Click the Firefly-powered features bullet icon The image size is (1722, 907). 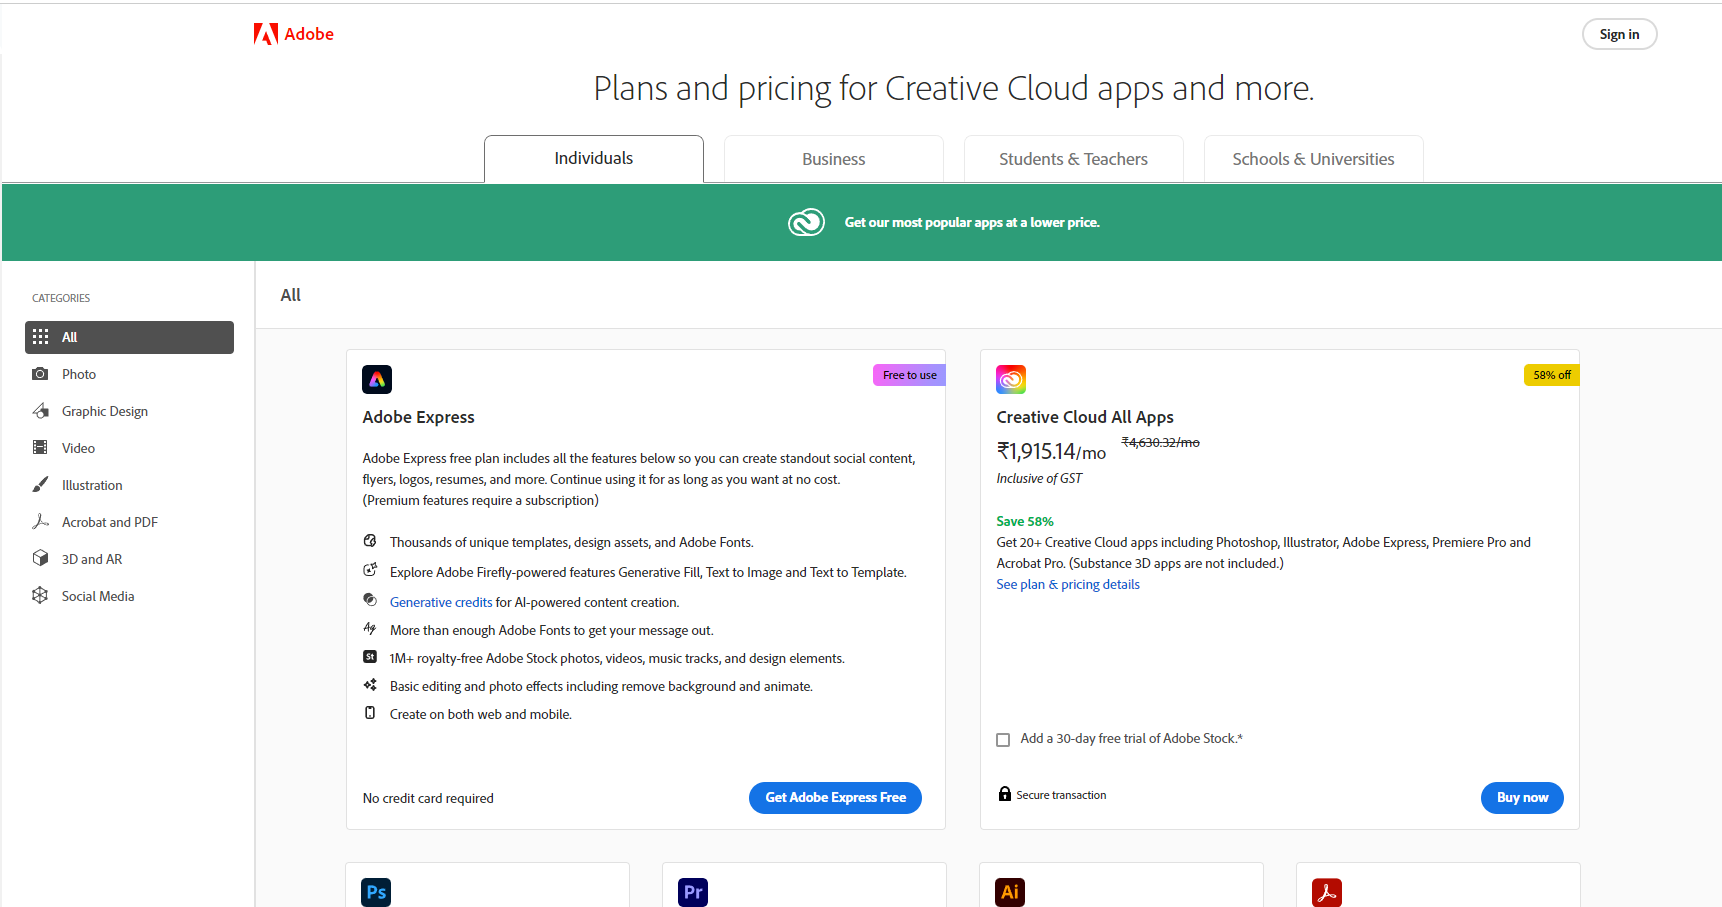(370, 570)
